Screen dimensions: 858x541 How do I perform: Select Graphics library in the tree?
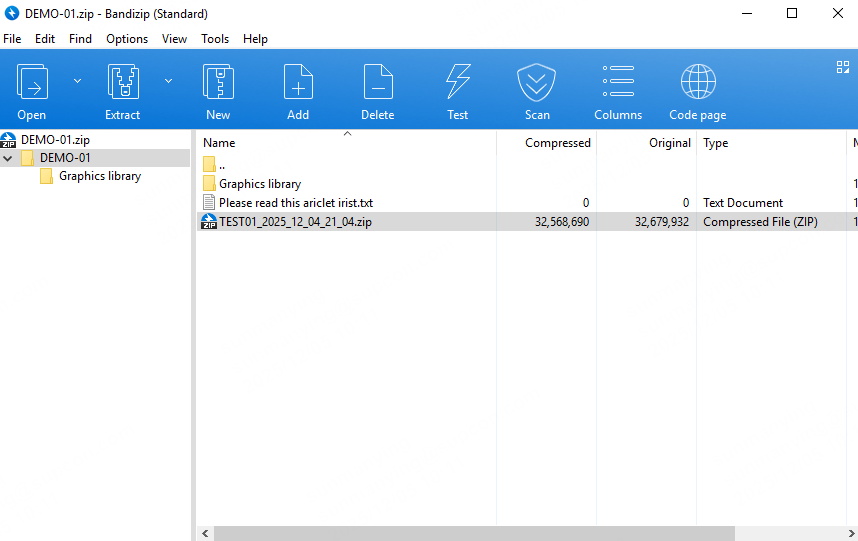coord(99,176)
